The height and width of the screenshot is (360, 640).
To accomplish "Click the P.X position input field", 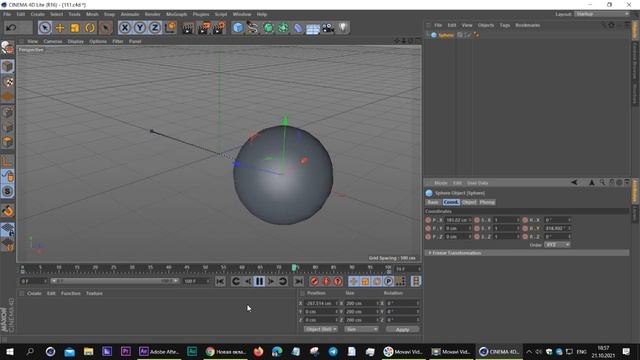I will [458, 220].
